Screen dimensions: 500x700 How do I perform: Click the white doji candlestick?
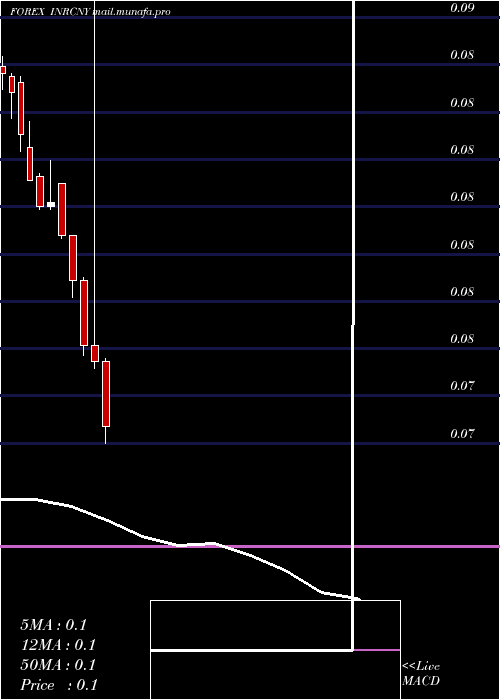coord(51,204)
